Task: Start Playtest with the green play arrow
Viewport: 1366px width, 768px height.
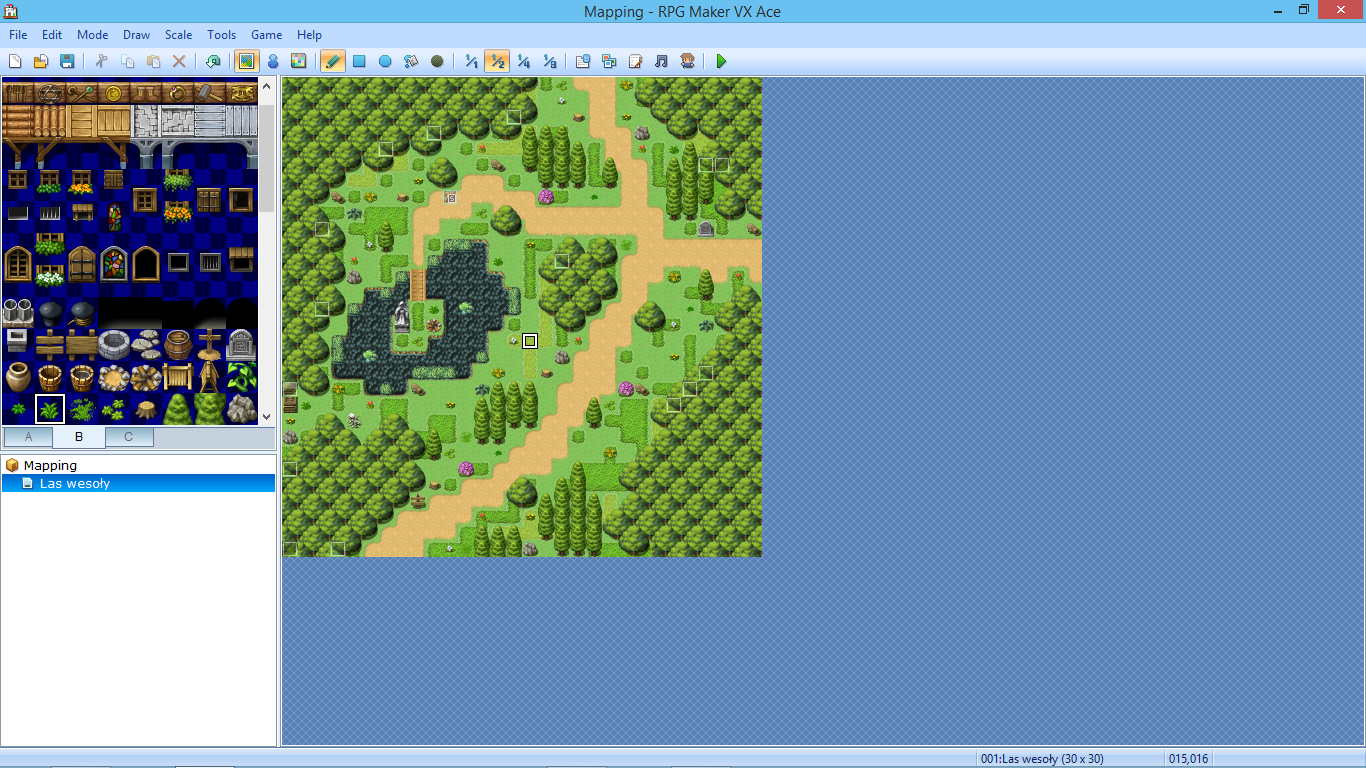Action: 721,61
